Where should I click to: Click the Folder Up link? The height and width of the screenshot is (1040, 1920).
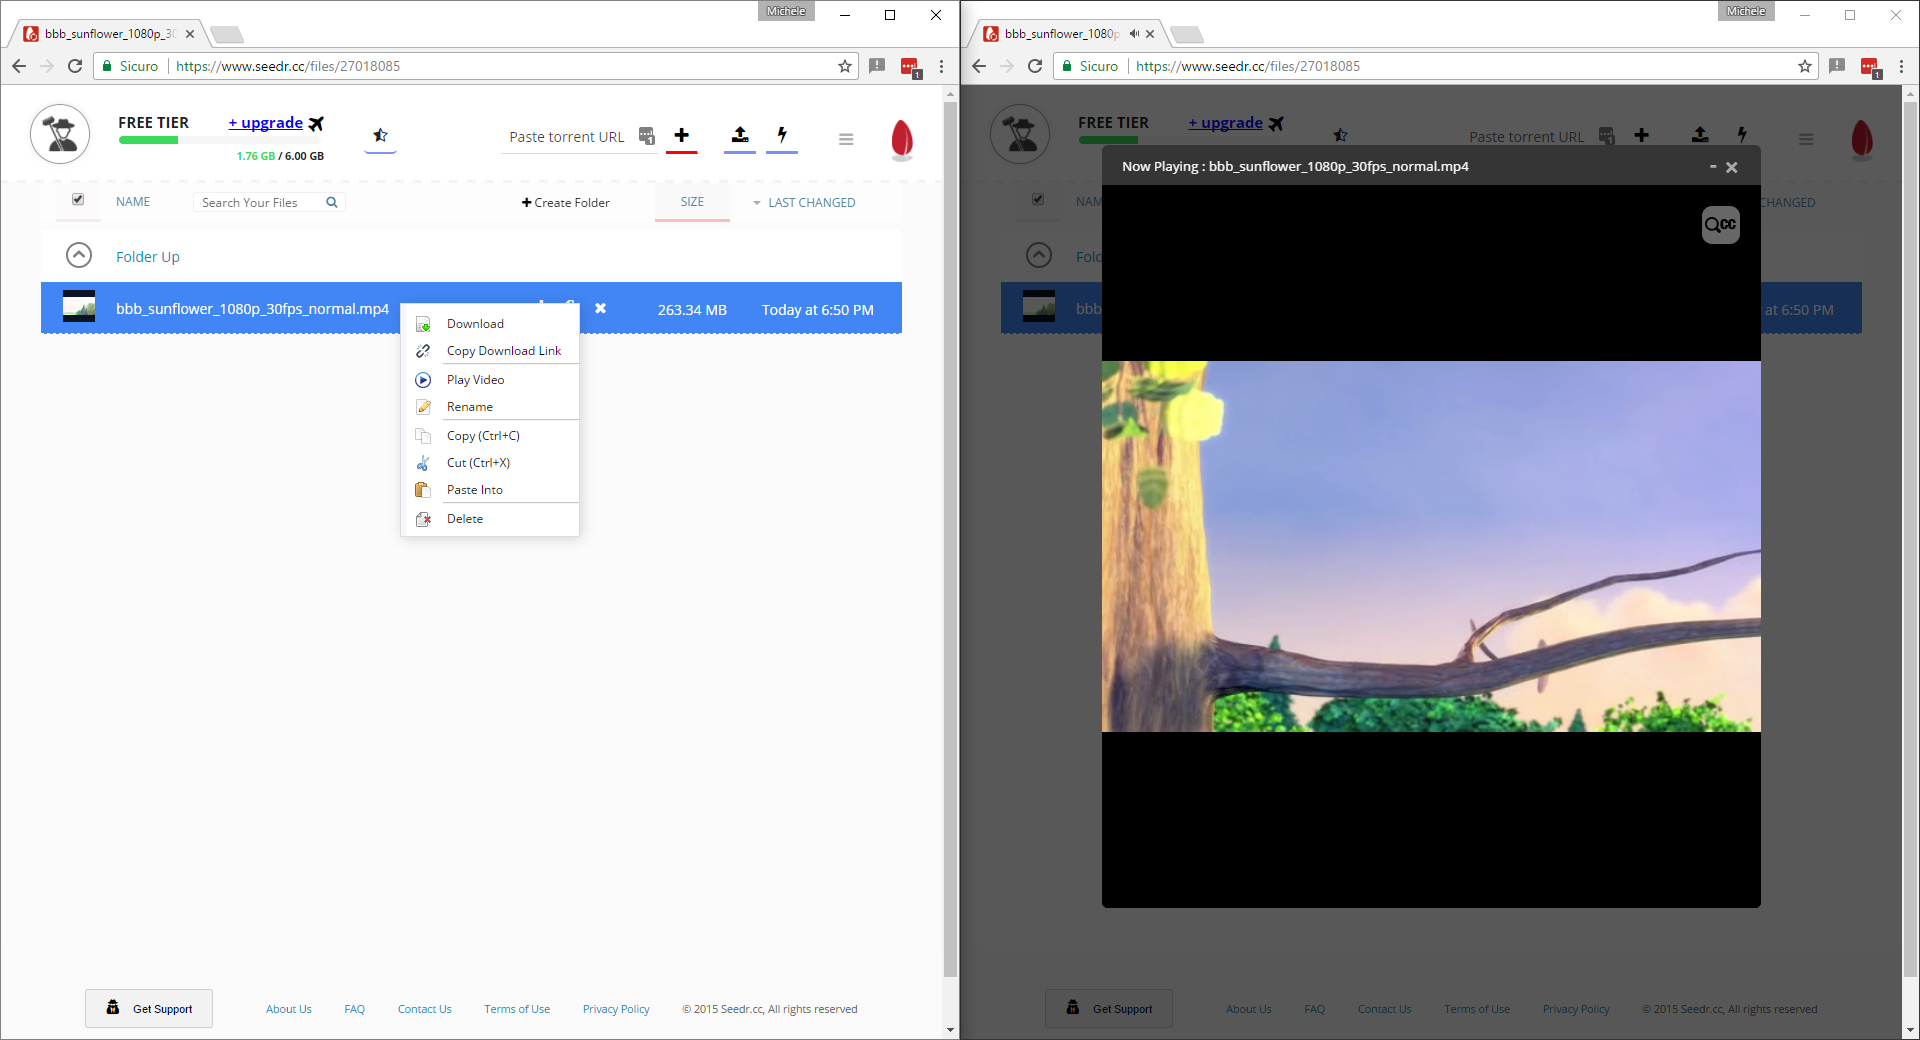(x=148, y=257)
